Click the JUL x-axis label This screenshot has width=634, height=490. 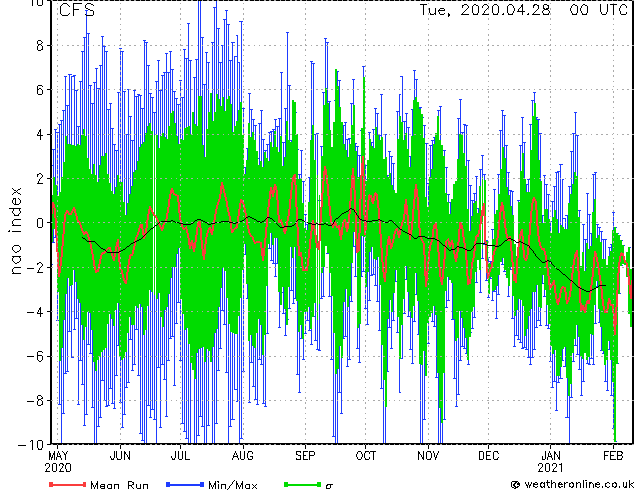(x=180, y=456)
